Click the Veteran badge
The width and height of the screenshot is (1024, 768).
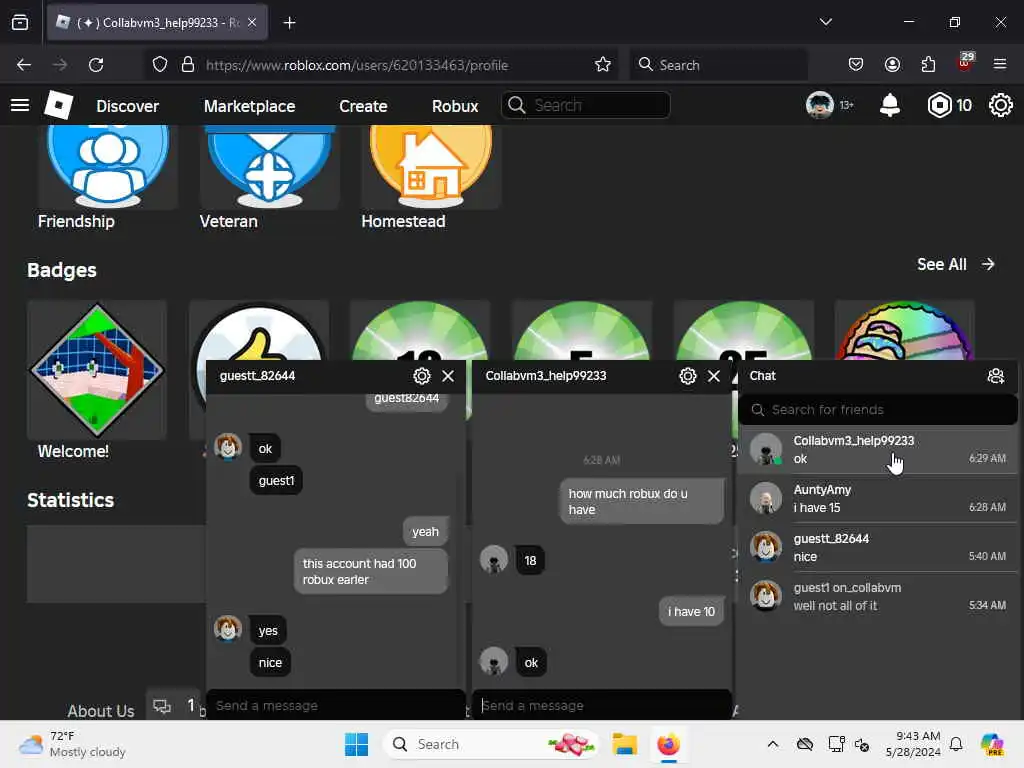pyautogui.click(x=268, y=165)
